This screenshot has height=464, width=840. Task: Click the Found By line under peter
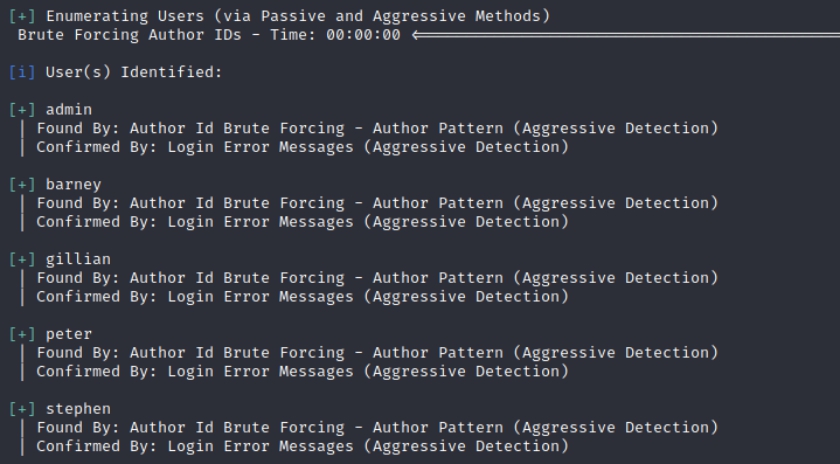click(377, 353)
